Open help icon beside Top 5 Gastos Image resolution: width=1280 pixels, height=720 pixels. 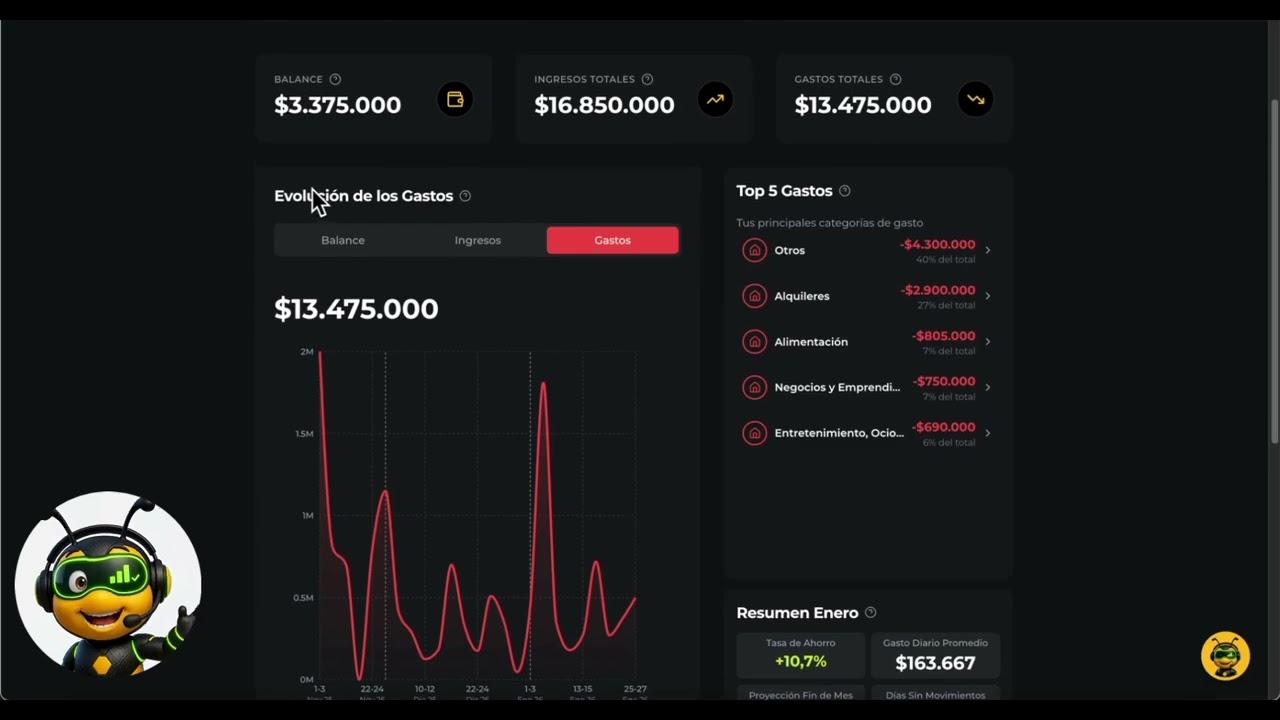pos(845,191)
